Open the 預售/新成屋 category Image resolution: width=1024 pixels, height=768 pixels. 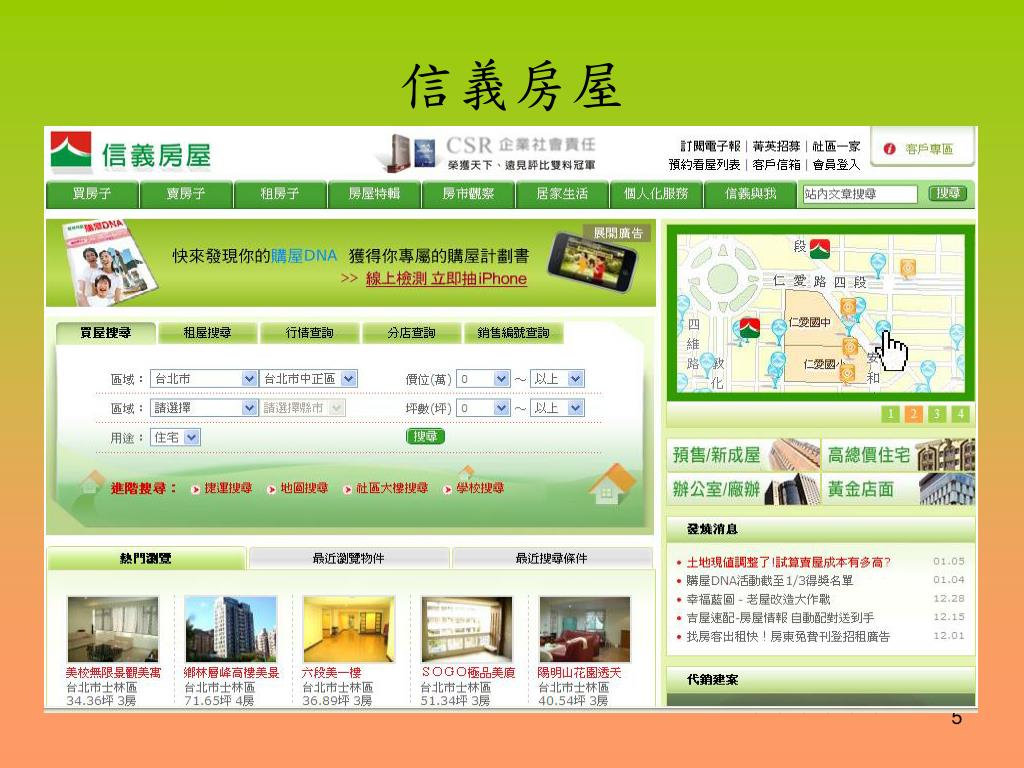pyautogui.click(x=743, y=455)
